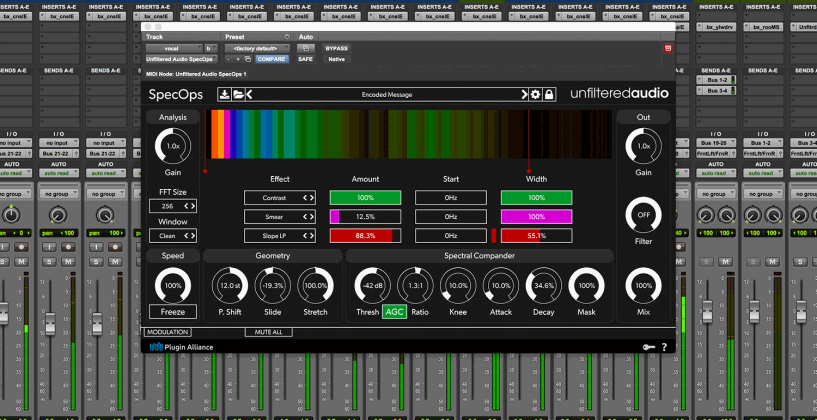Image resolution: width=817 pixels, height=420 pixels.
Task: Increase FFT Size with right arrow
Action: coord(193,206)
